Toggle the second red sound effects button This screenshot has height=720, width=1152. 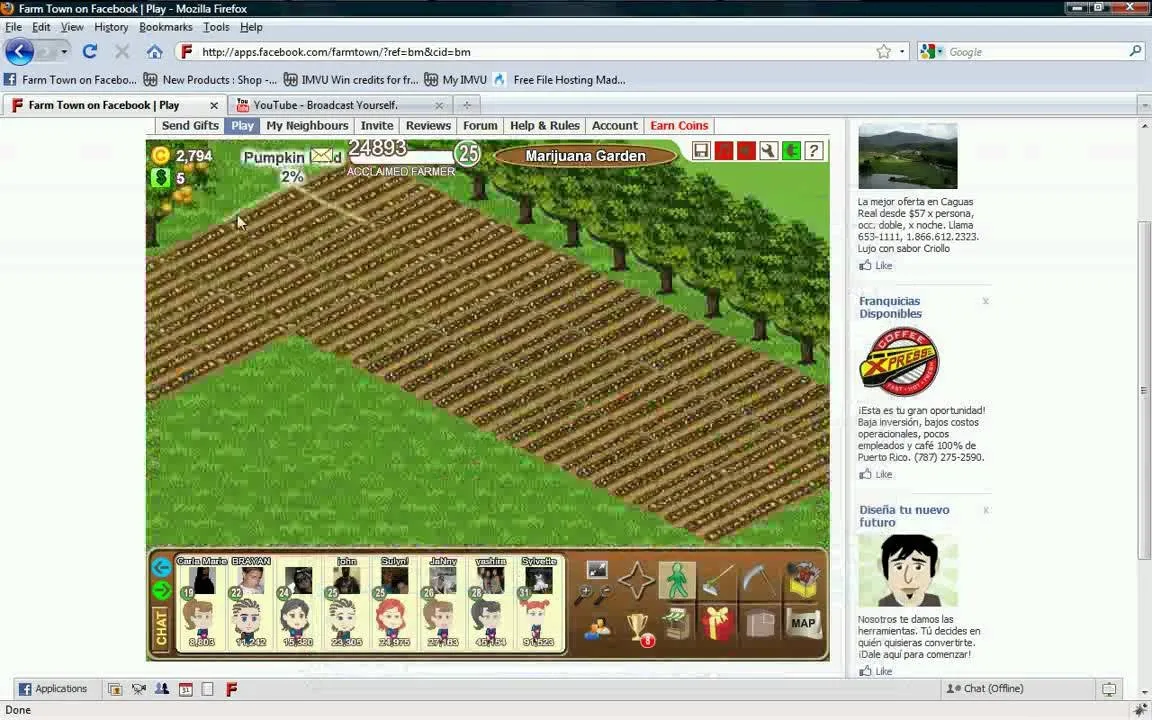(x=746, y=151)
